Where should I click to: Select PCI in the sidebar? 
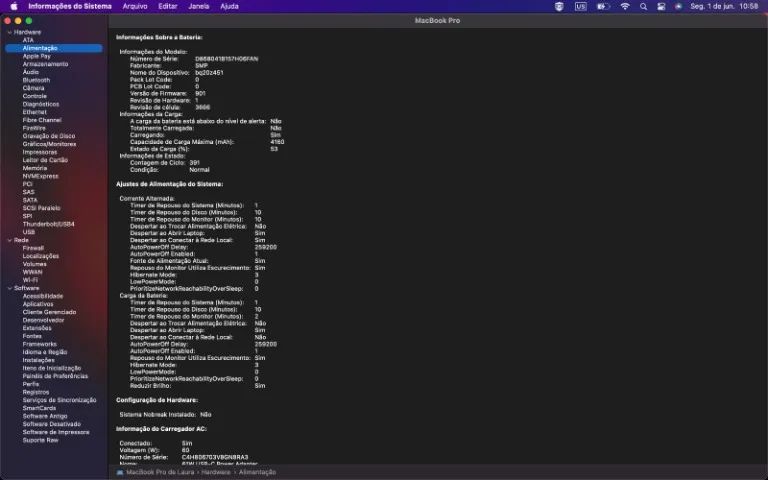click(27, 184)
